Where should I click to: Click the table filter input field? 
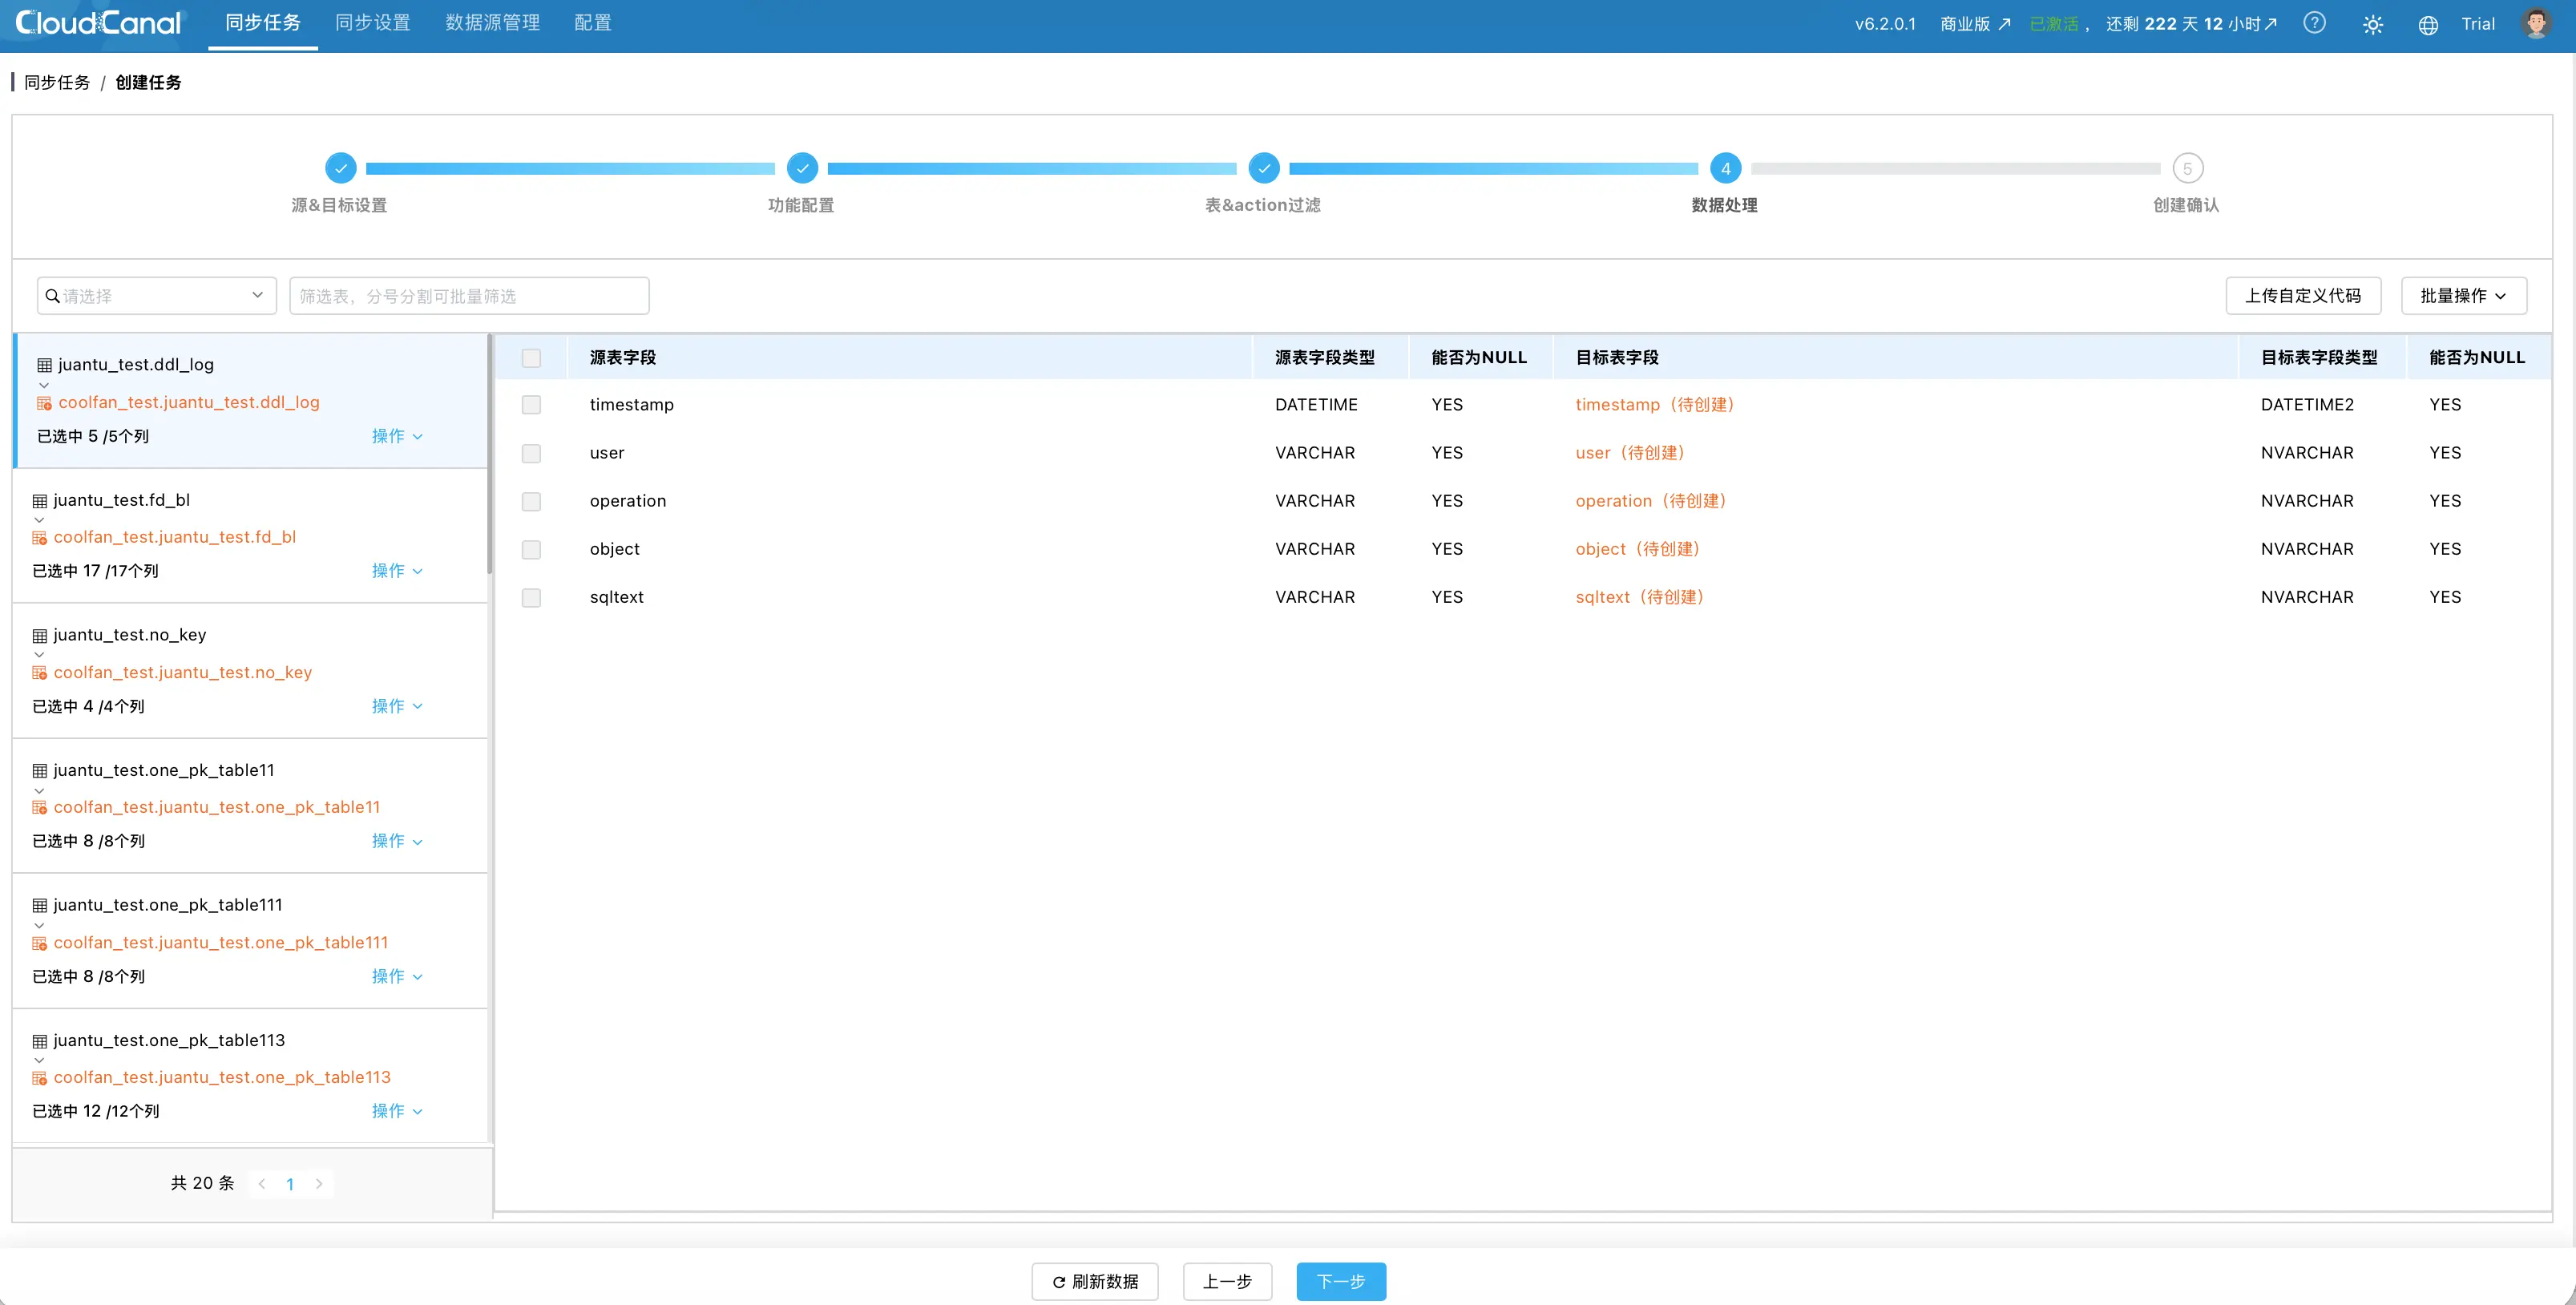coord(469,296)
